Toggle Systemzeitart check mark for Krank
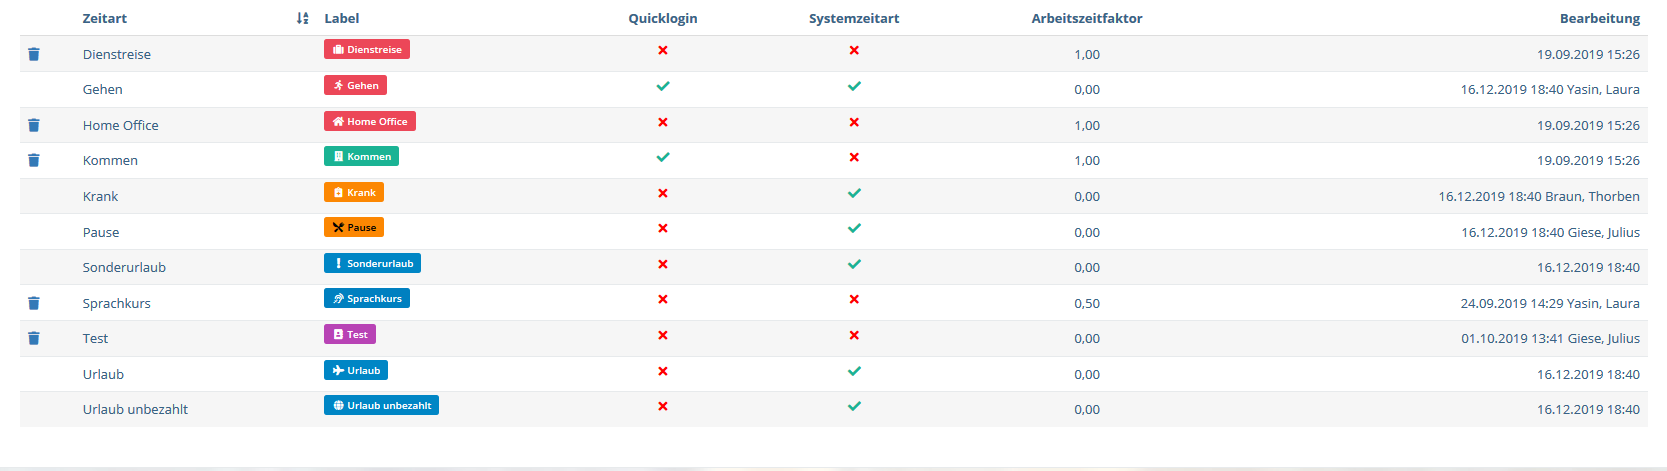The height and width of the screenshot is (471, 1667). coord(854,193)
